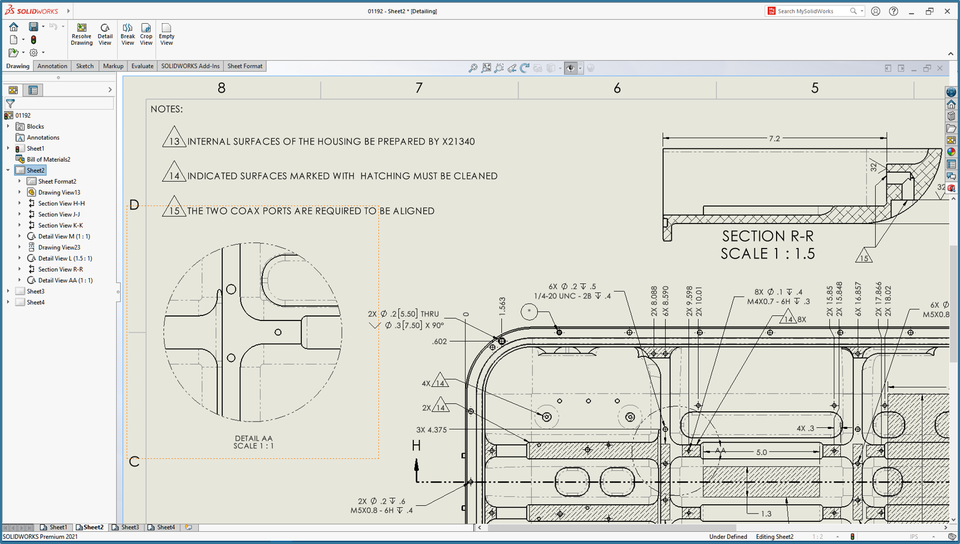Open View Palette in task pane
The image size is (960, 544).
pos(951,140)
